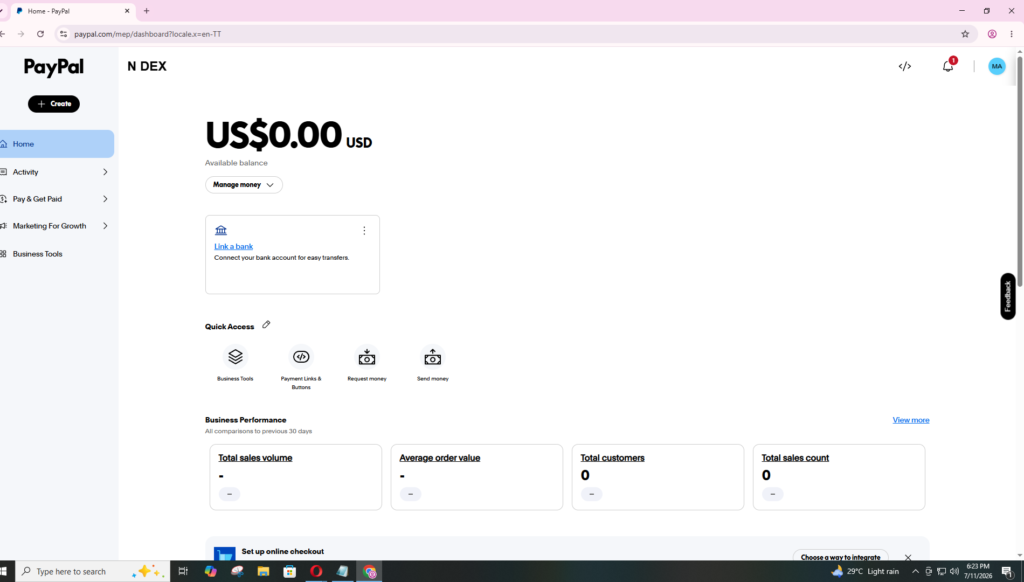Viewport: 1024px width, 582px height.
Task: Expand the Pay & Get Paid chevron
Action: pyautogui.click(x=105, y=199)
